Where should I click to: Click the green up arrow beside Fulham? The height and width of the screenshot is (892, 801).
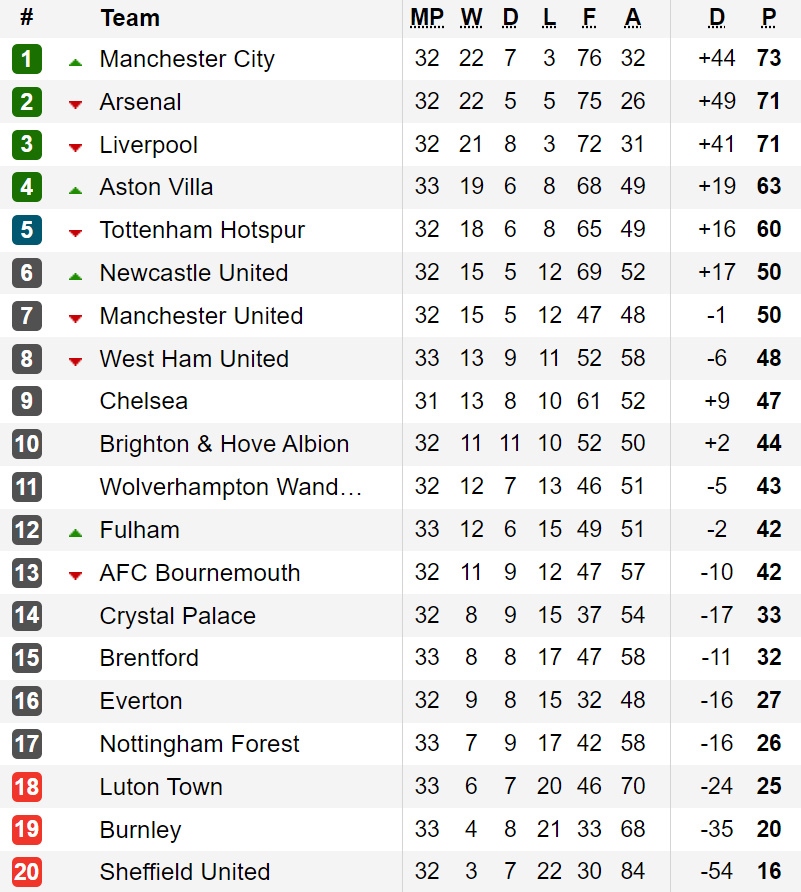[x=75, y=533]
